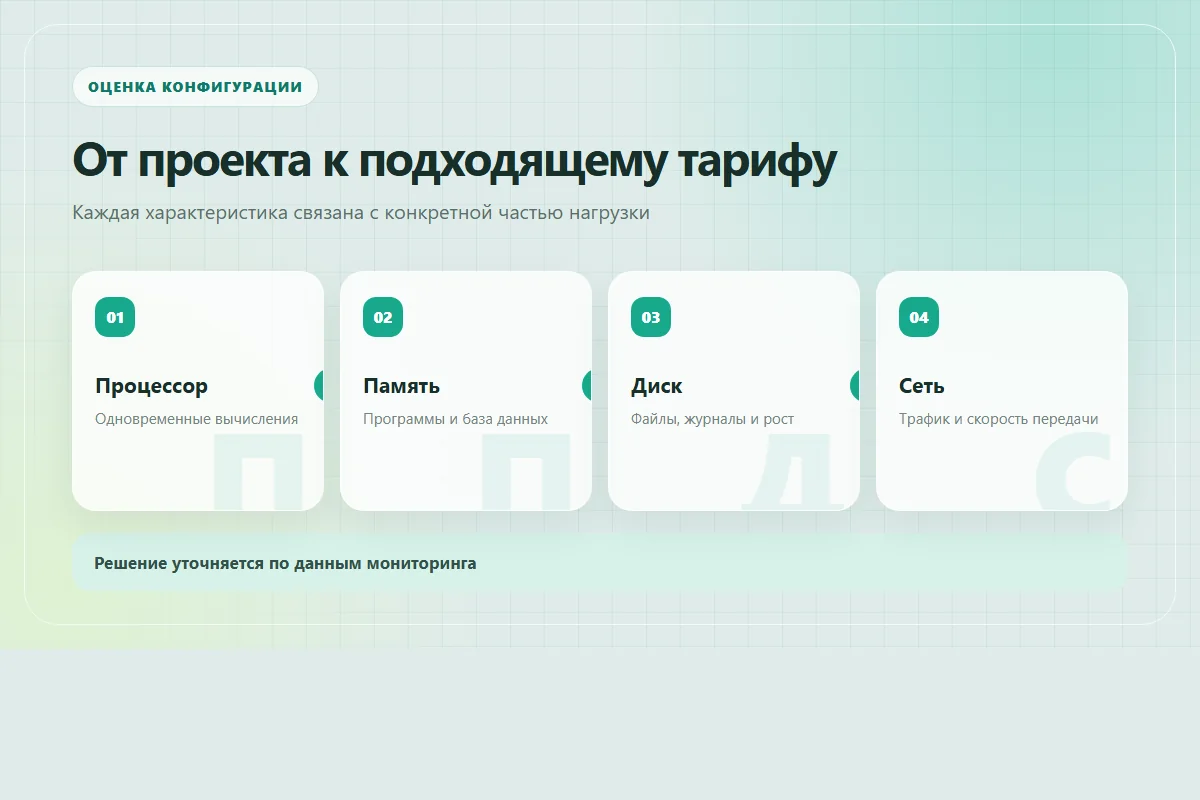Click the 01 number badge
The width and height of the screenshot is (1200, 800).
coord(115,317)
